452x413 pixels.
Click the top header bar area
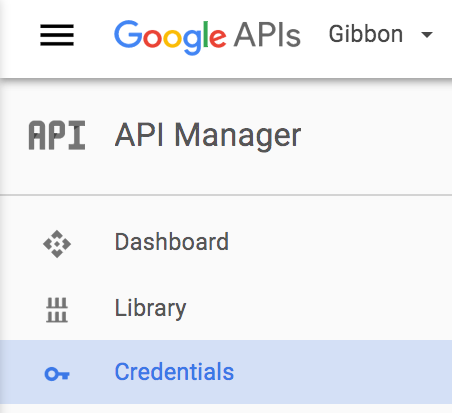(226, 39)
